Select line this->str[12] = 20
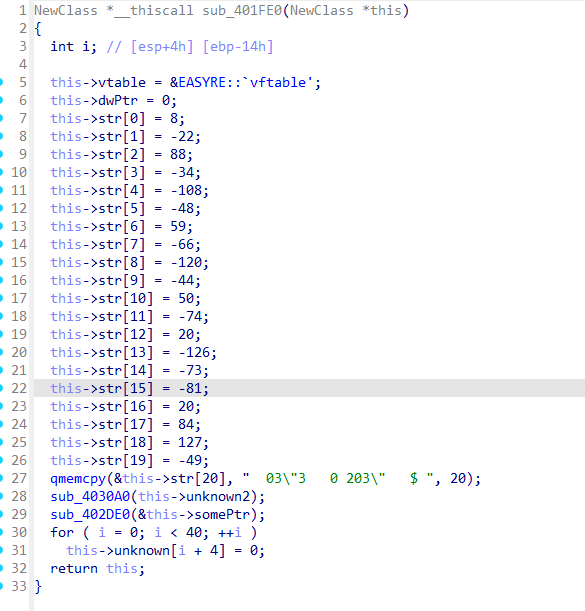The width and height of the screenshot is (585, 611). pyautogui.click(x=125, y=334)
